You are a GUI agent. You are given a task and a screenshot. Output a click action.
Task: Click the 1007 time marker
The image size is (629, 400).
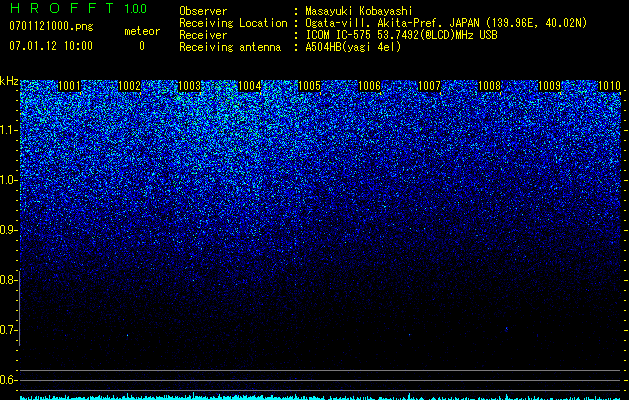(x=429, y=86)
